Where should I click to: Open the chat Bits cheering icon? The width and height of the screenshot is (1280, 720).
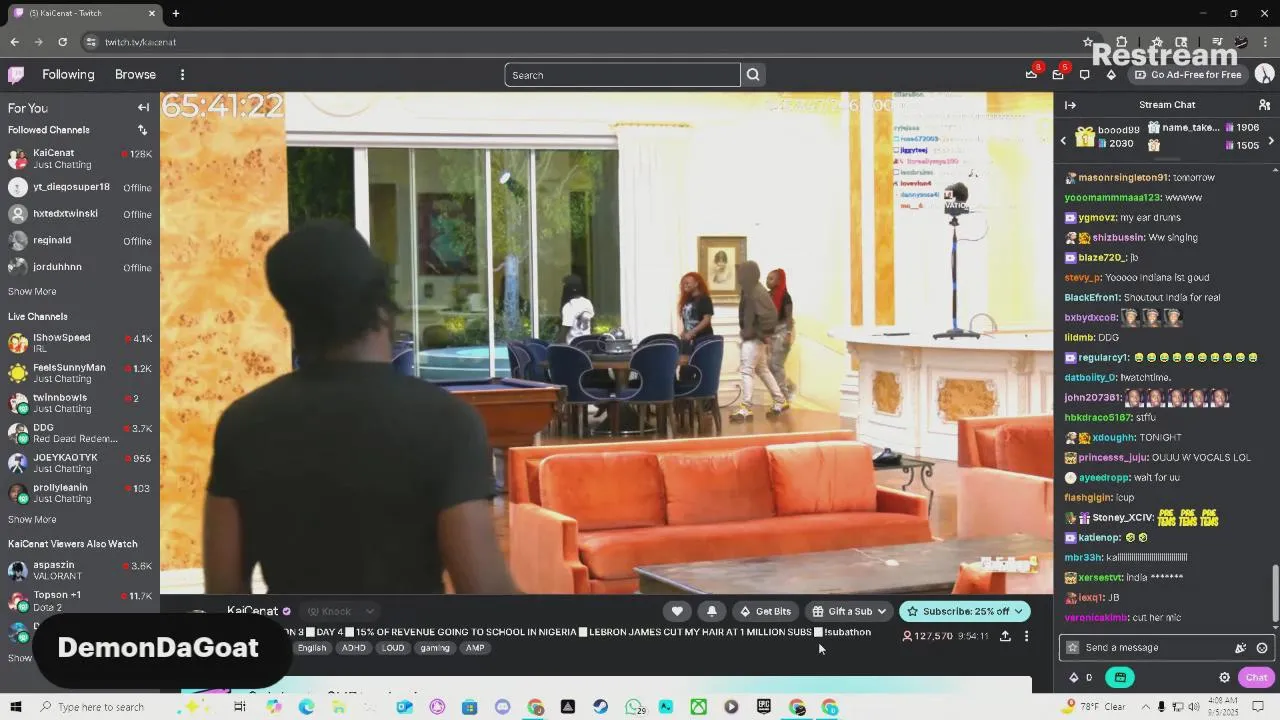point(1074,678)
